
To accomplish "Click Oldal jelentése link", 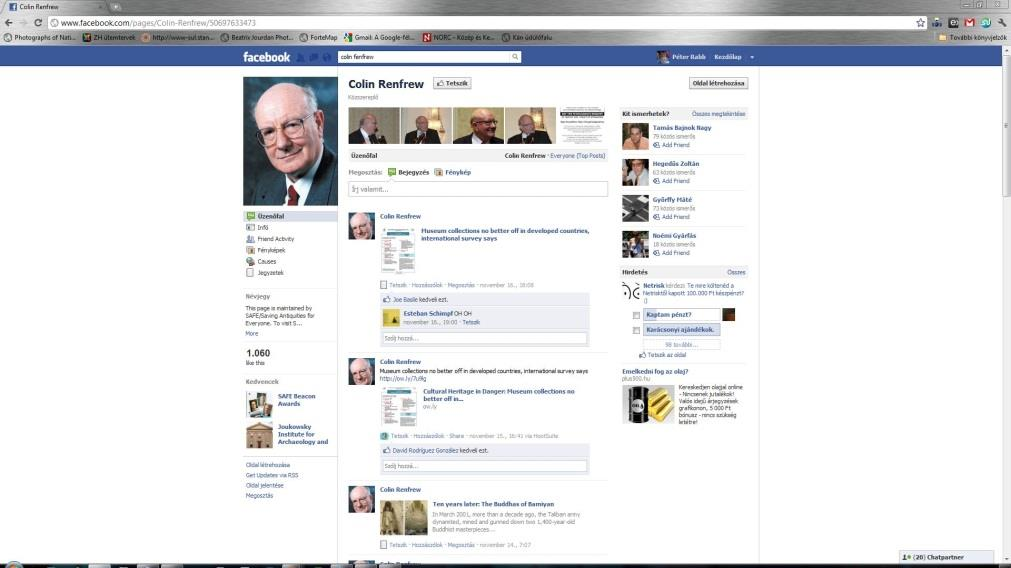I will (264, 485).
